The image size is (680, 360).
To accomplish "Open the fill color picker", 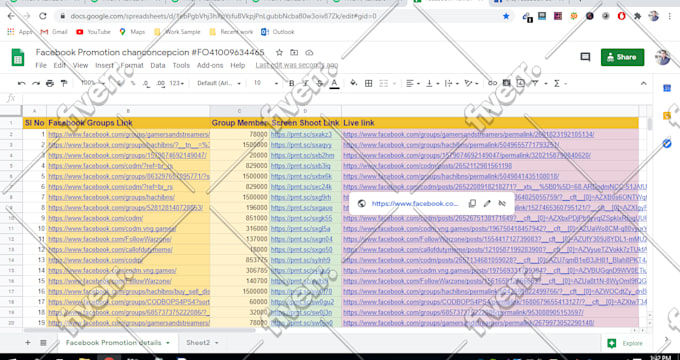I will (353, 83).
